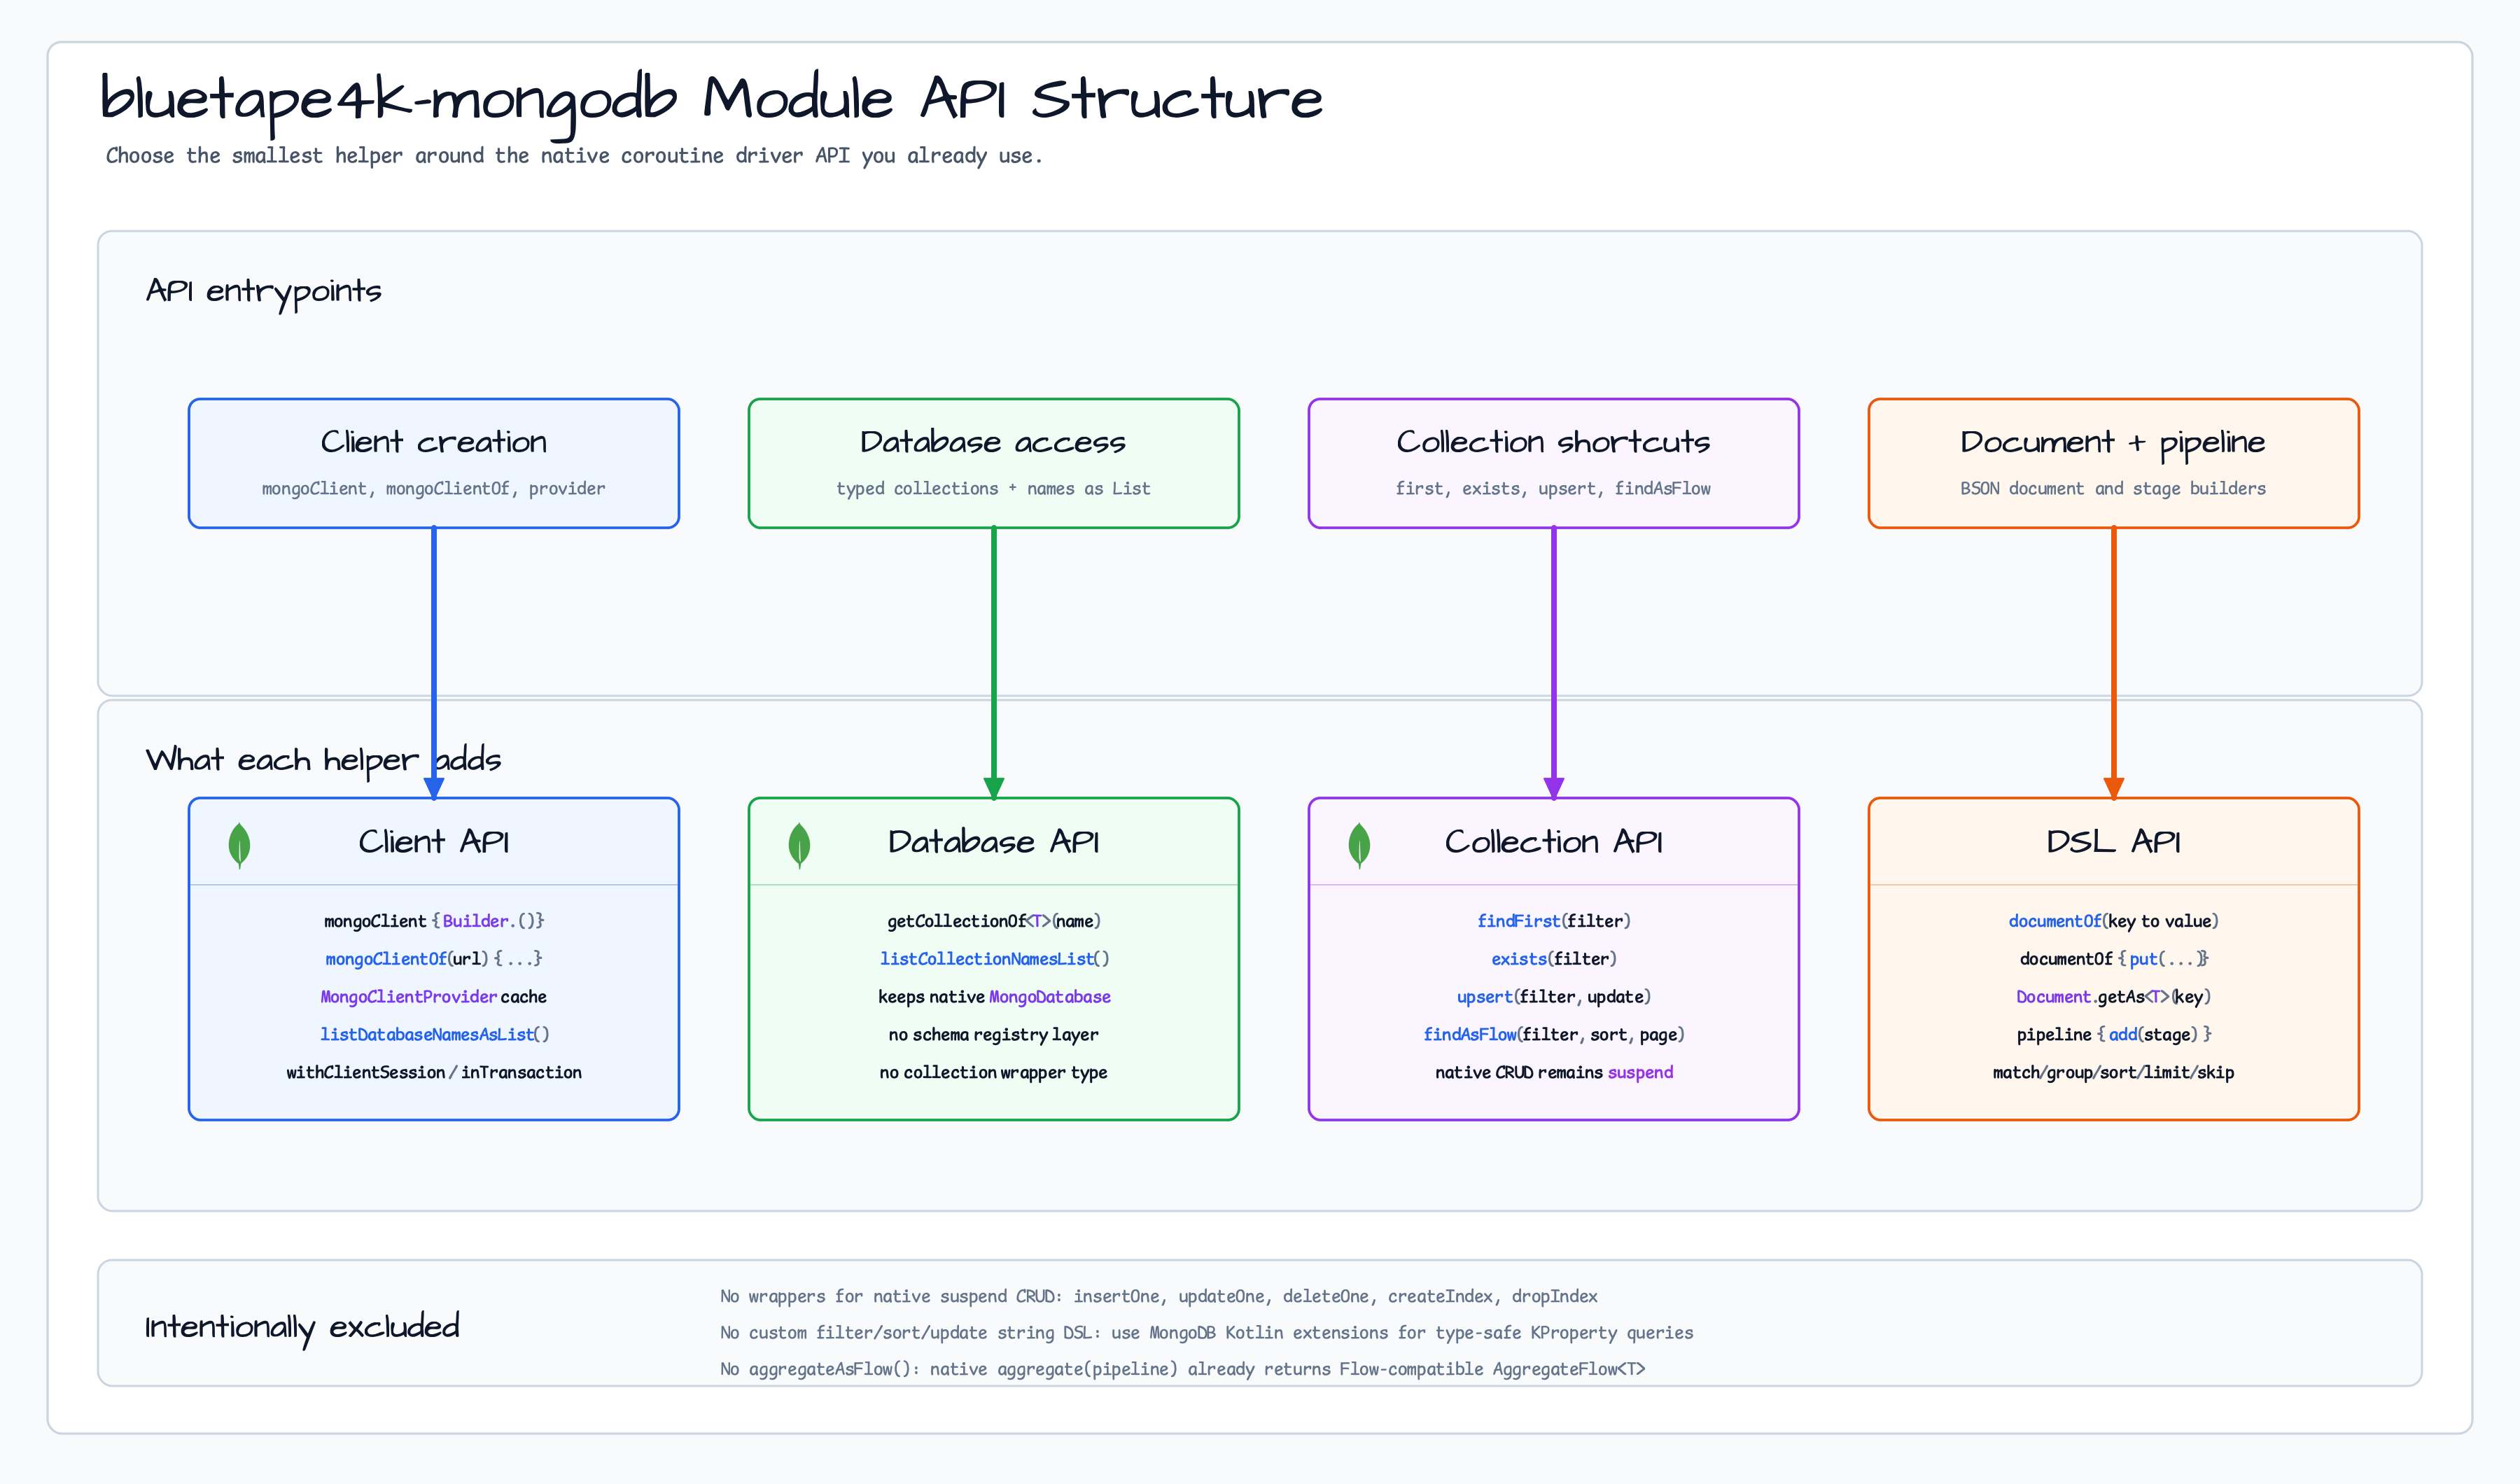Screen dimensions: 2520x1484
Task: Click 'no schema registry layer' line
Action: point(994,1035)
